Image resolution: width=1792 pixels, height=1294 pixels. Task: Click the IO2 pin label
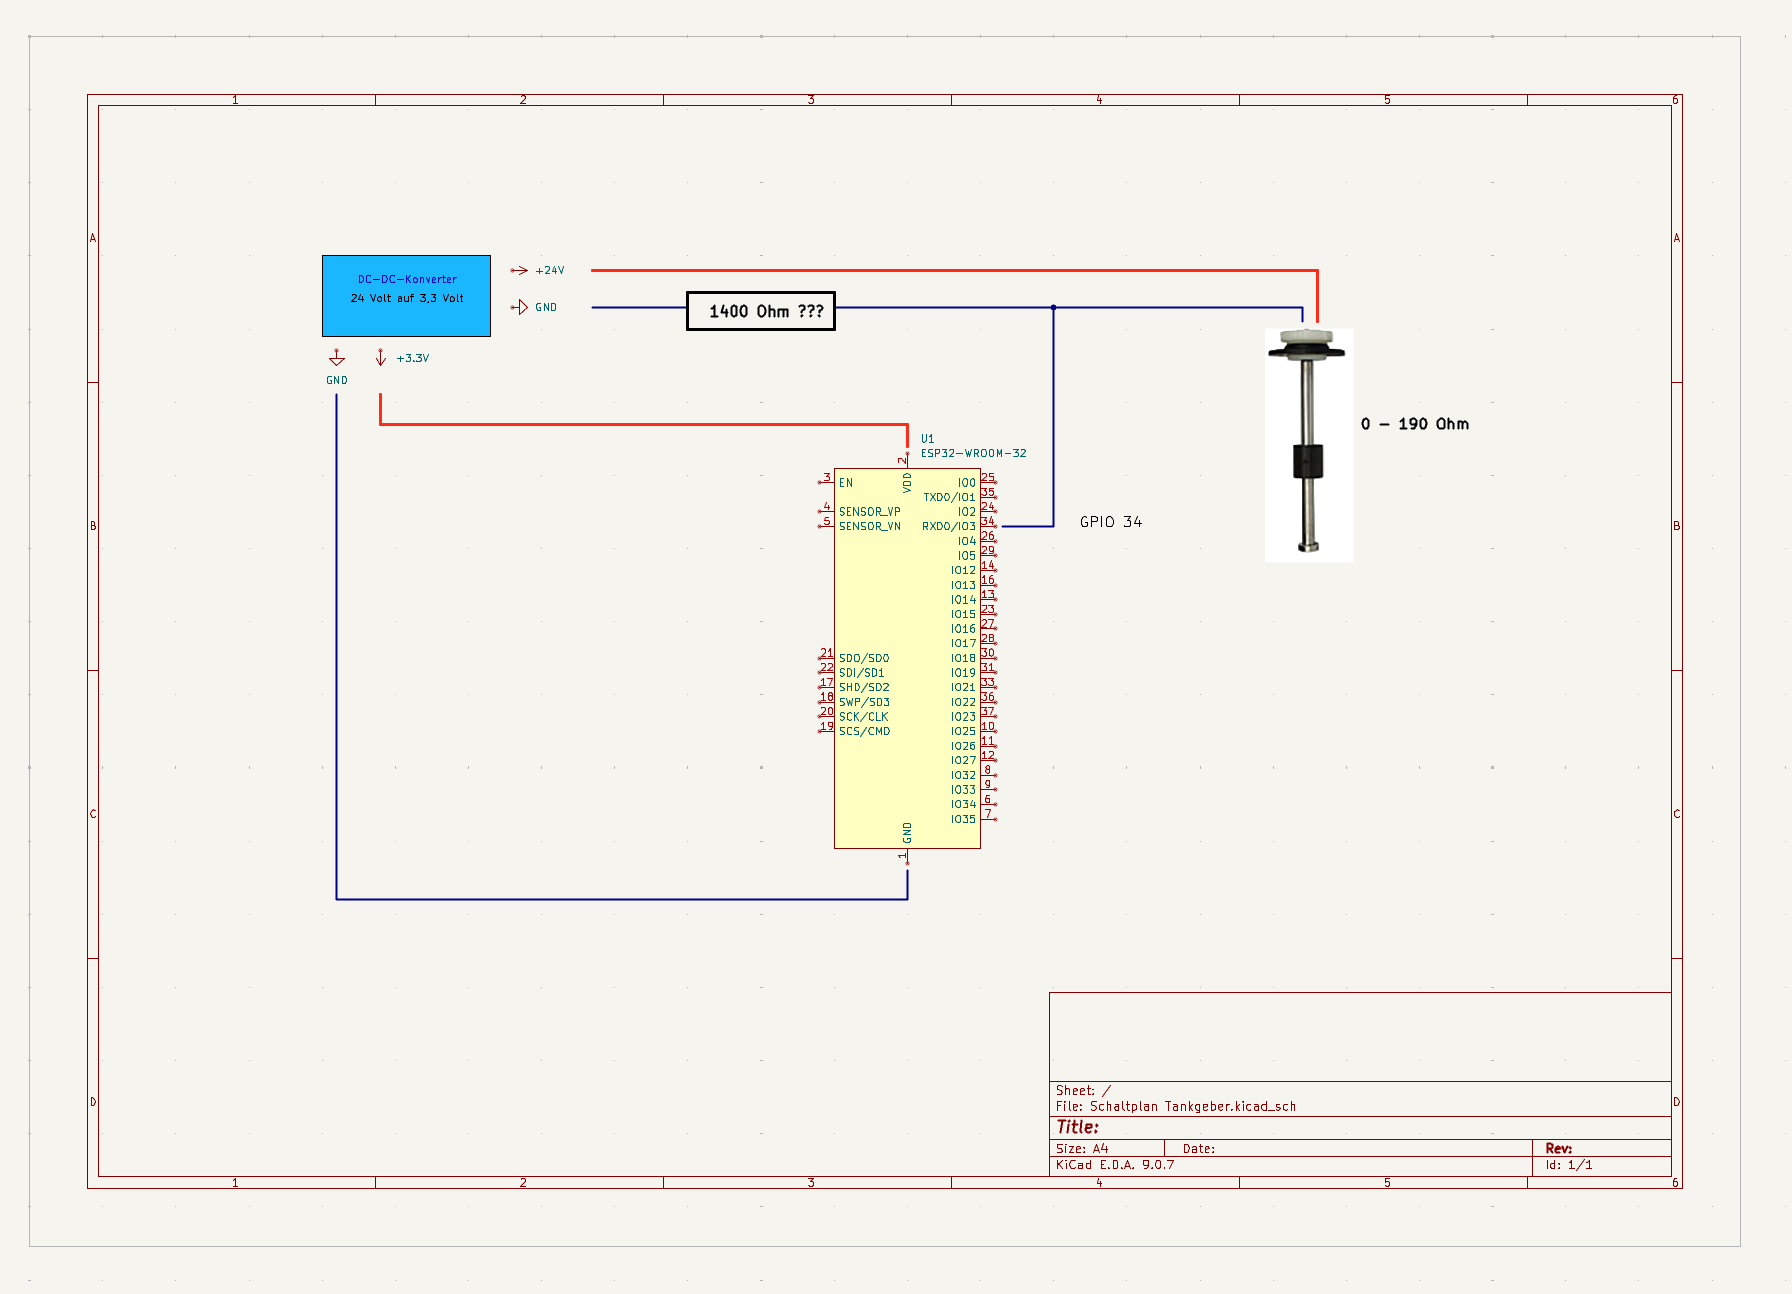click(x=967, y=512)
